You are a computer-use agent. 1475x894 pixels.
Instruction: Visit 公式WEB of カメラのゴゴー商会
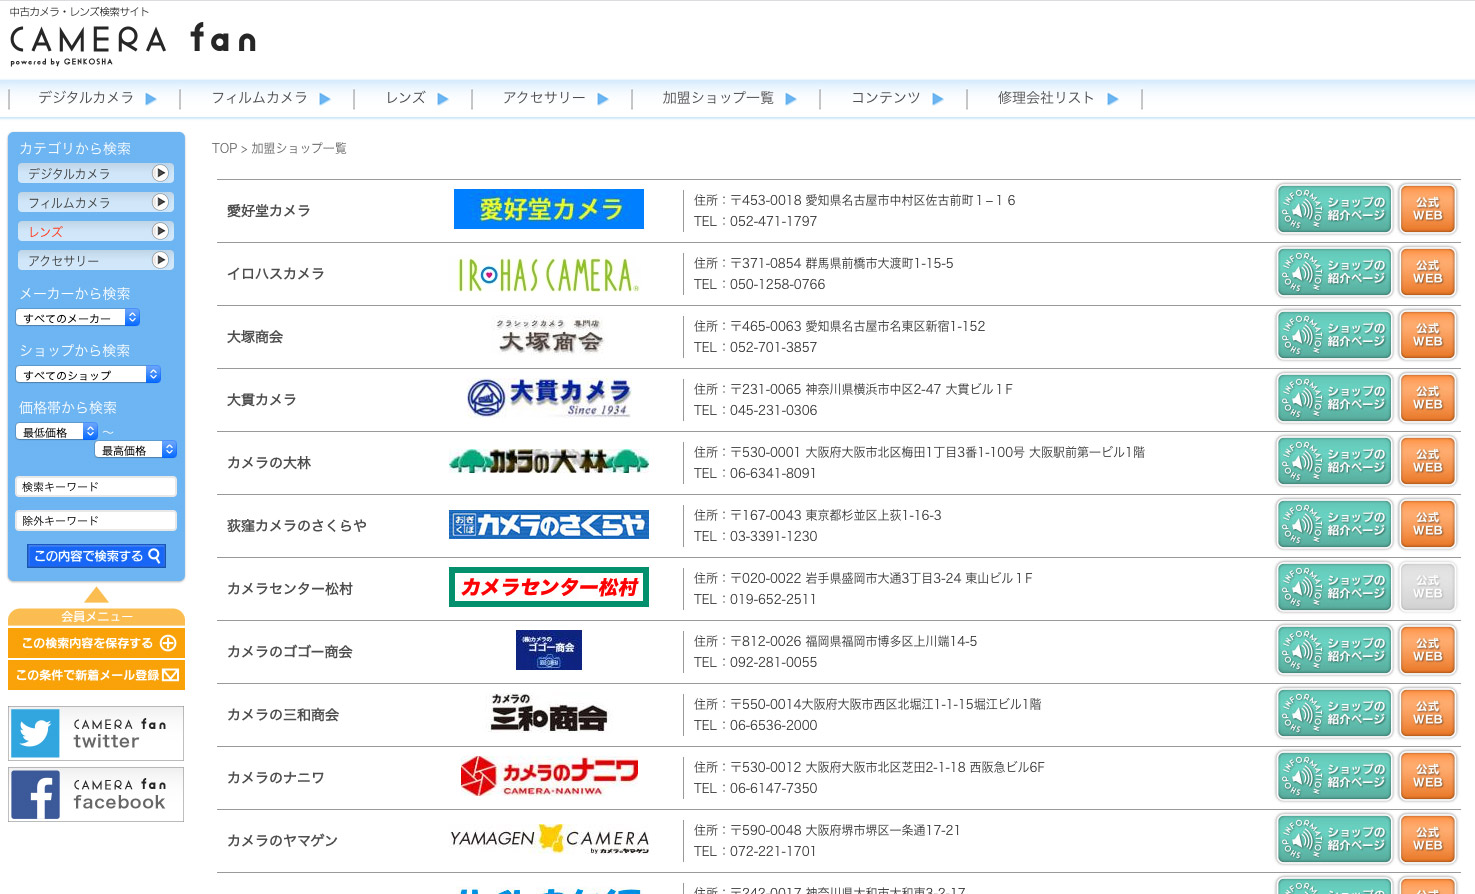point(1428,650)
